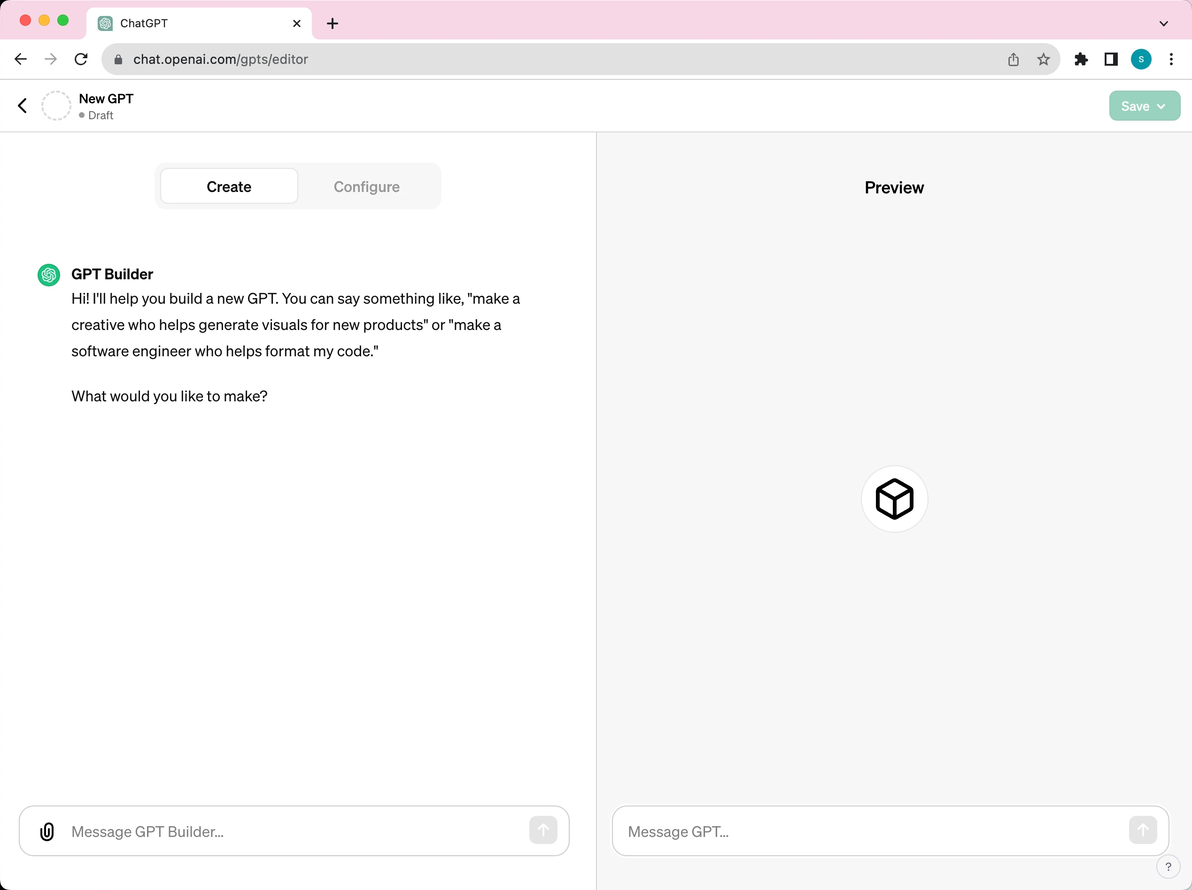Focus the Message GPT Builder input field
1192x890 pixels.
294,831
